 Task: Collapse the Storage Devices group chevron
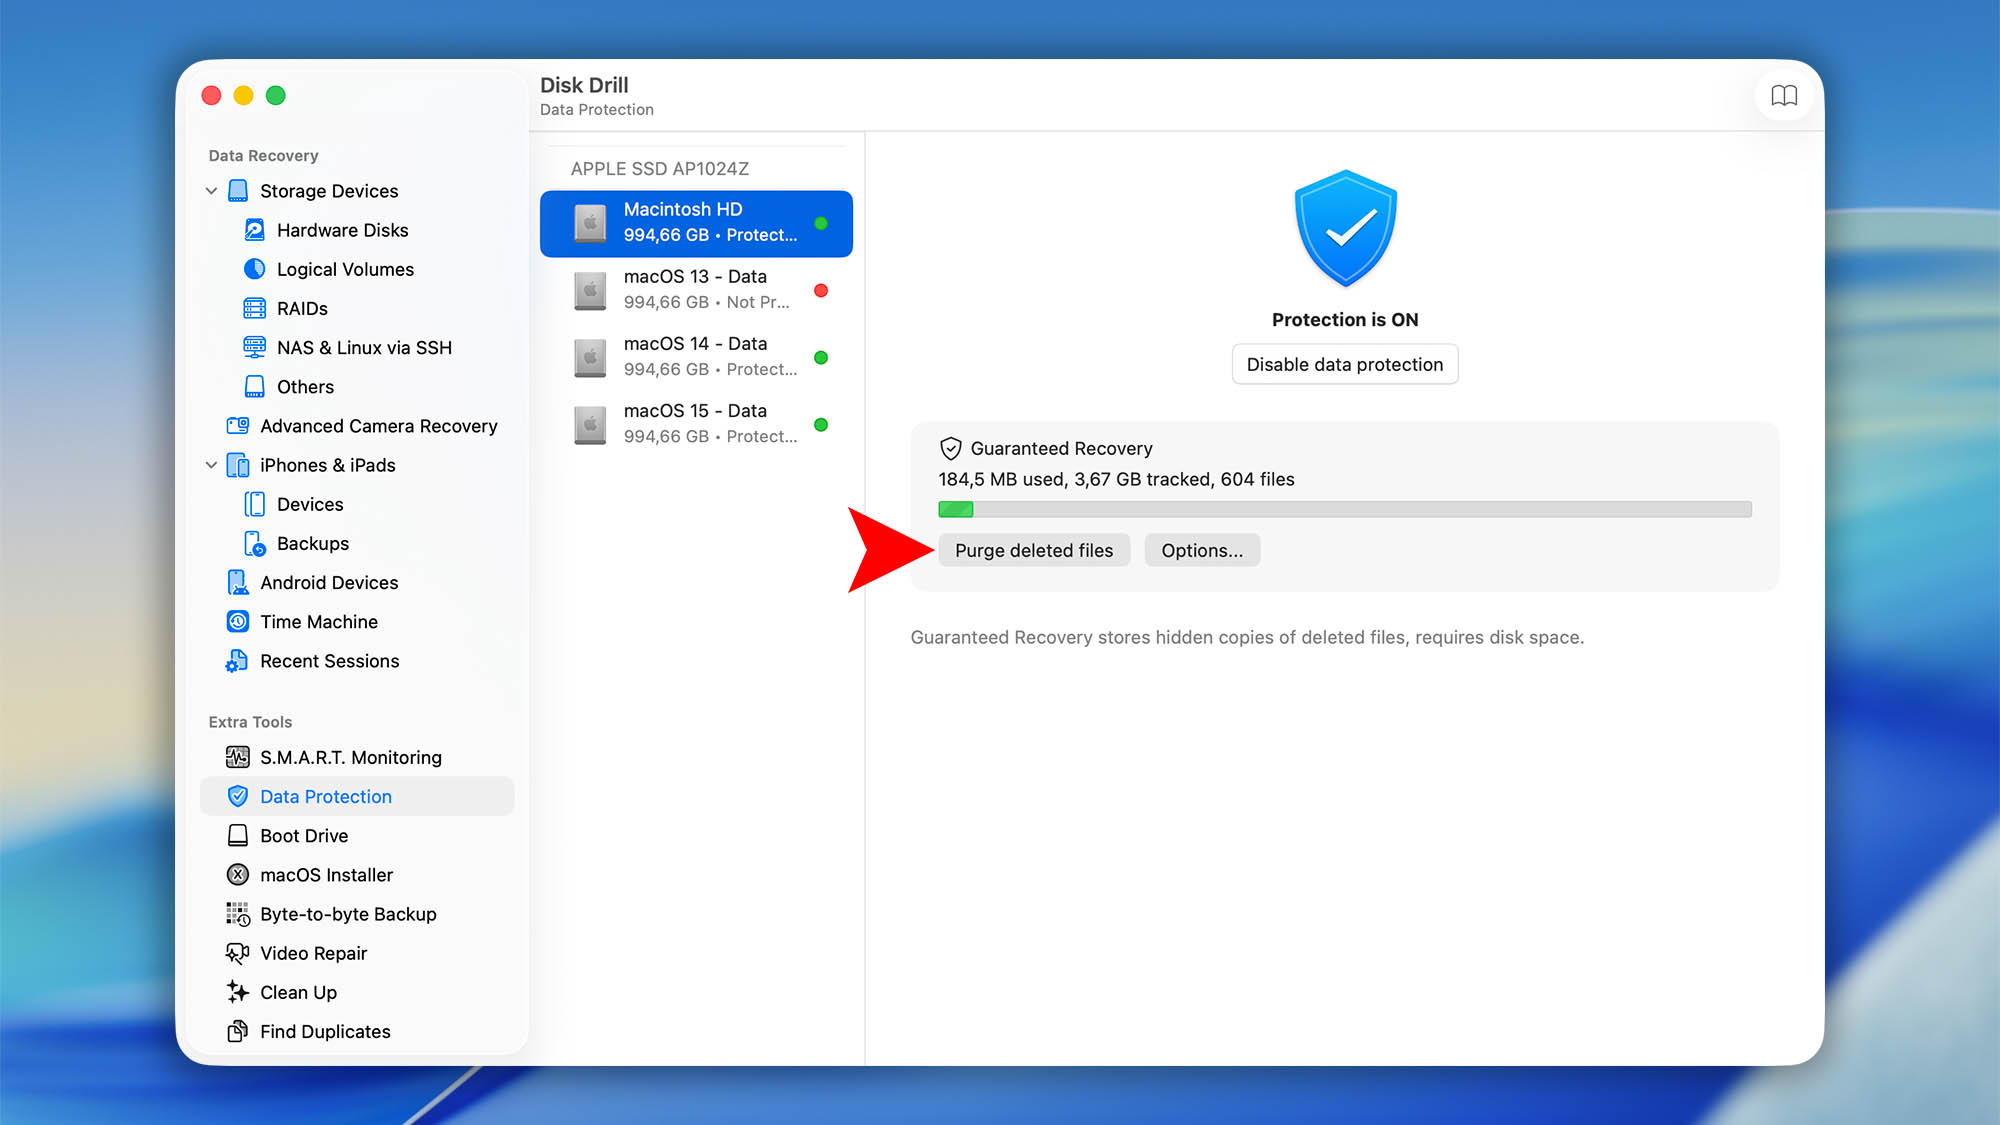pos(211,191)
